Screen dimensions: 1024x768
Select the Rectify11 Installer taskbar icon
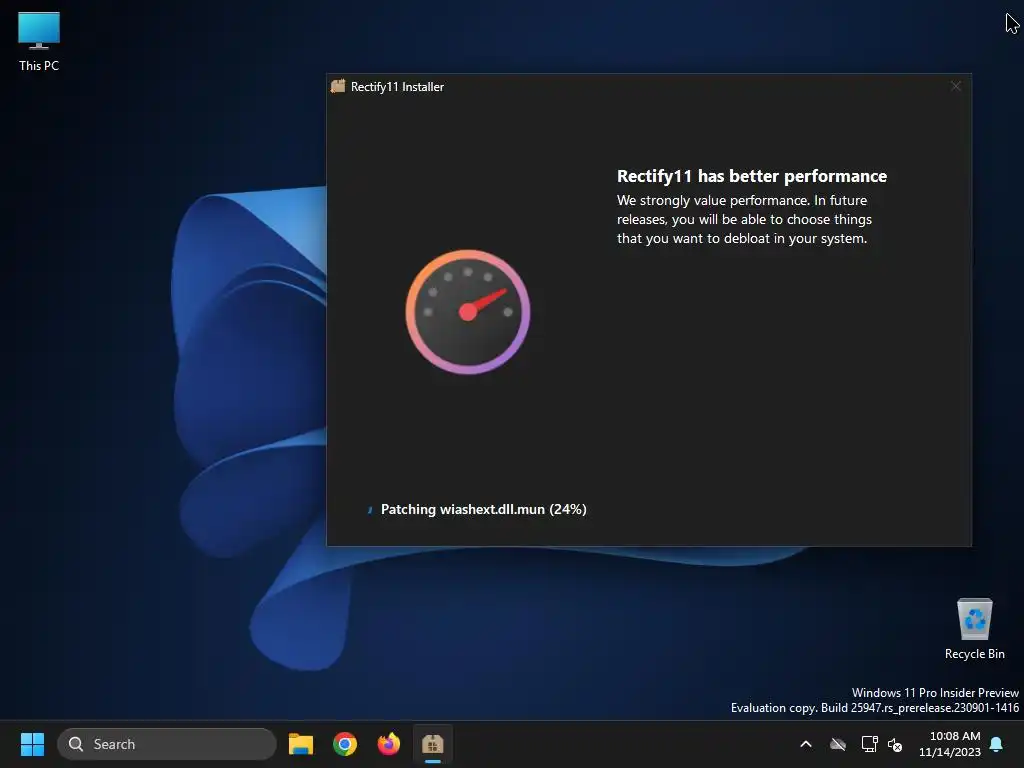432,744
